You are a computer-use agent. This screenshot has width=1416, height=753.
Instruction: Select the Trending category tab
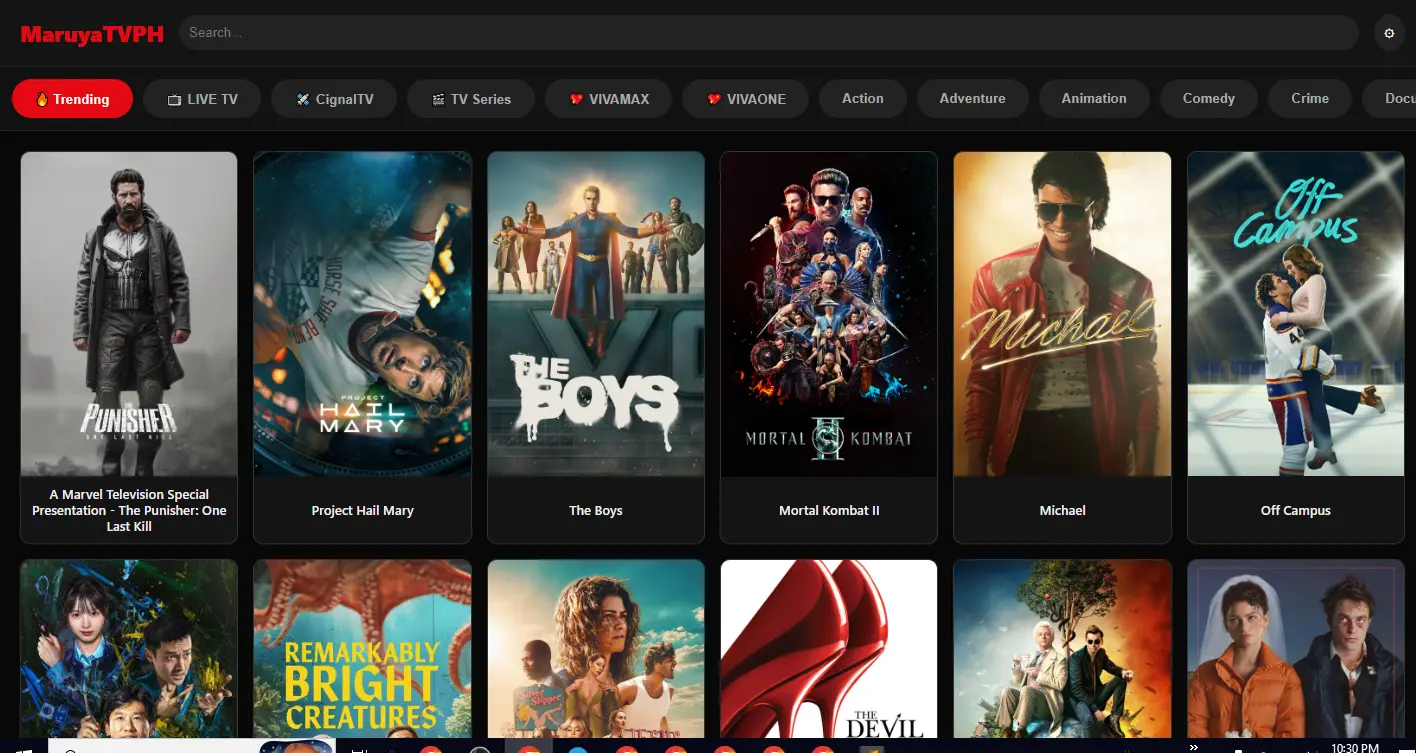[72, 99]
